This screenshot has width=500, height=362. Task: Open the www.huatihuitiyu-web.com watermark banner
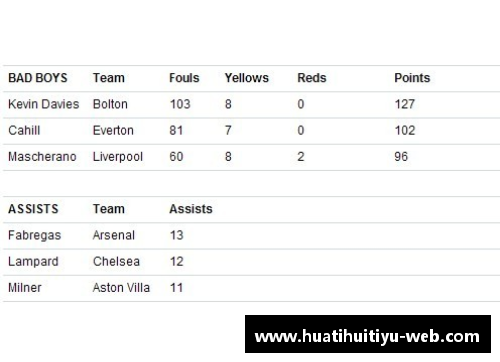(x=368, y=334)
